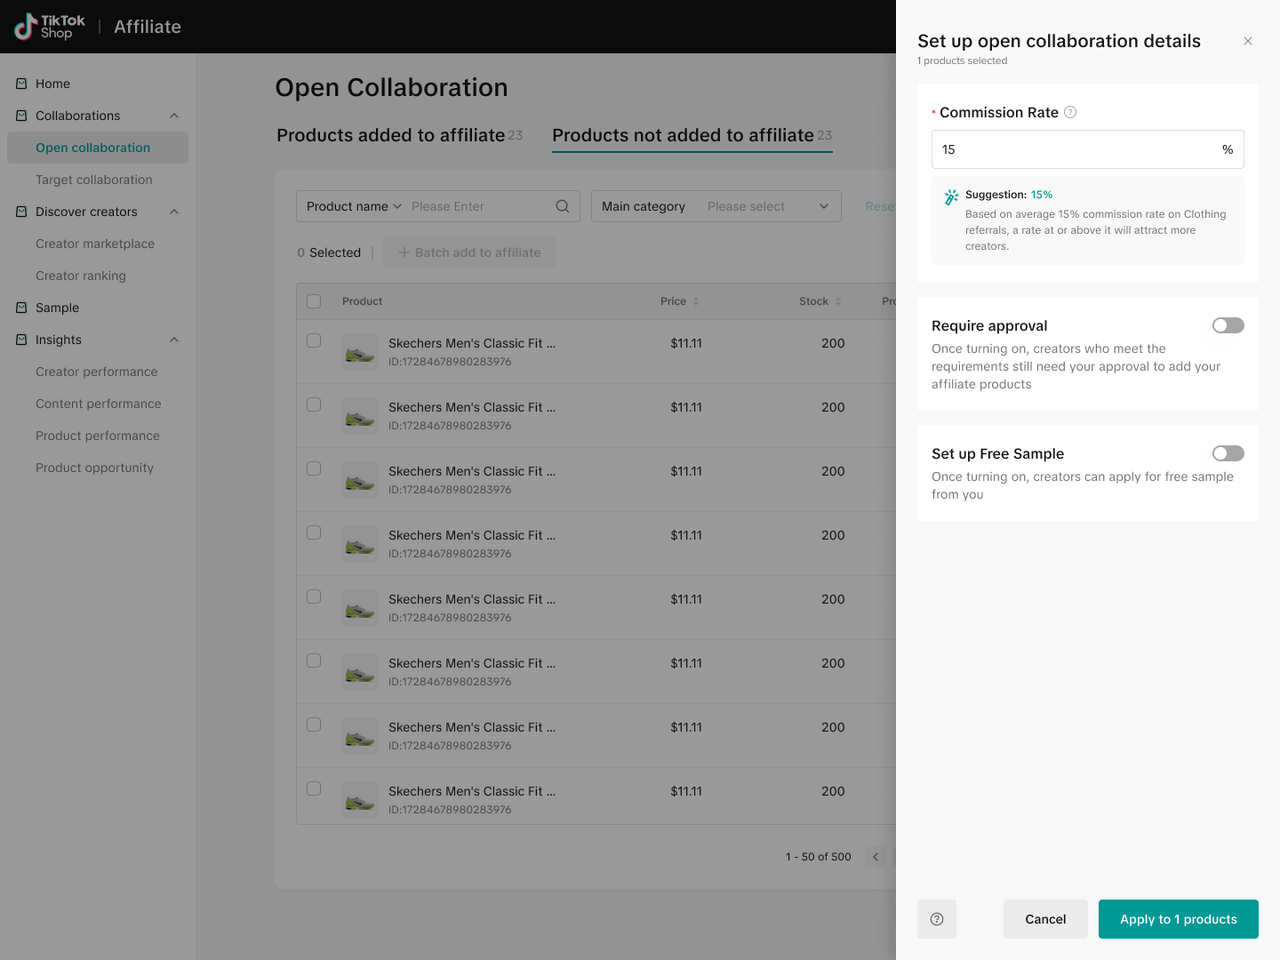Viewport: 1280px width, 960px height.
Task: Click the help icon beside Cancel
Action: [x=936, y=919]
